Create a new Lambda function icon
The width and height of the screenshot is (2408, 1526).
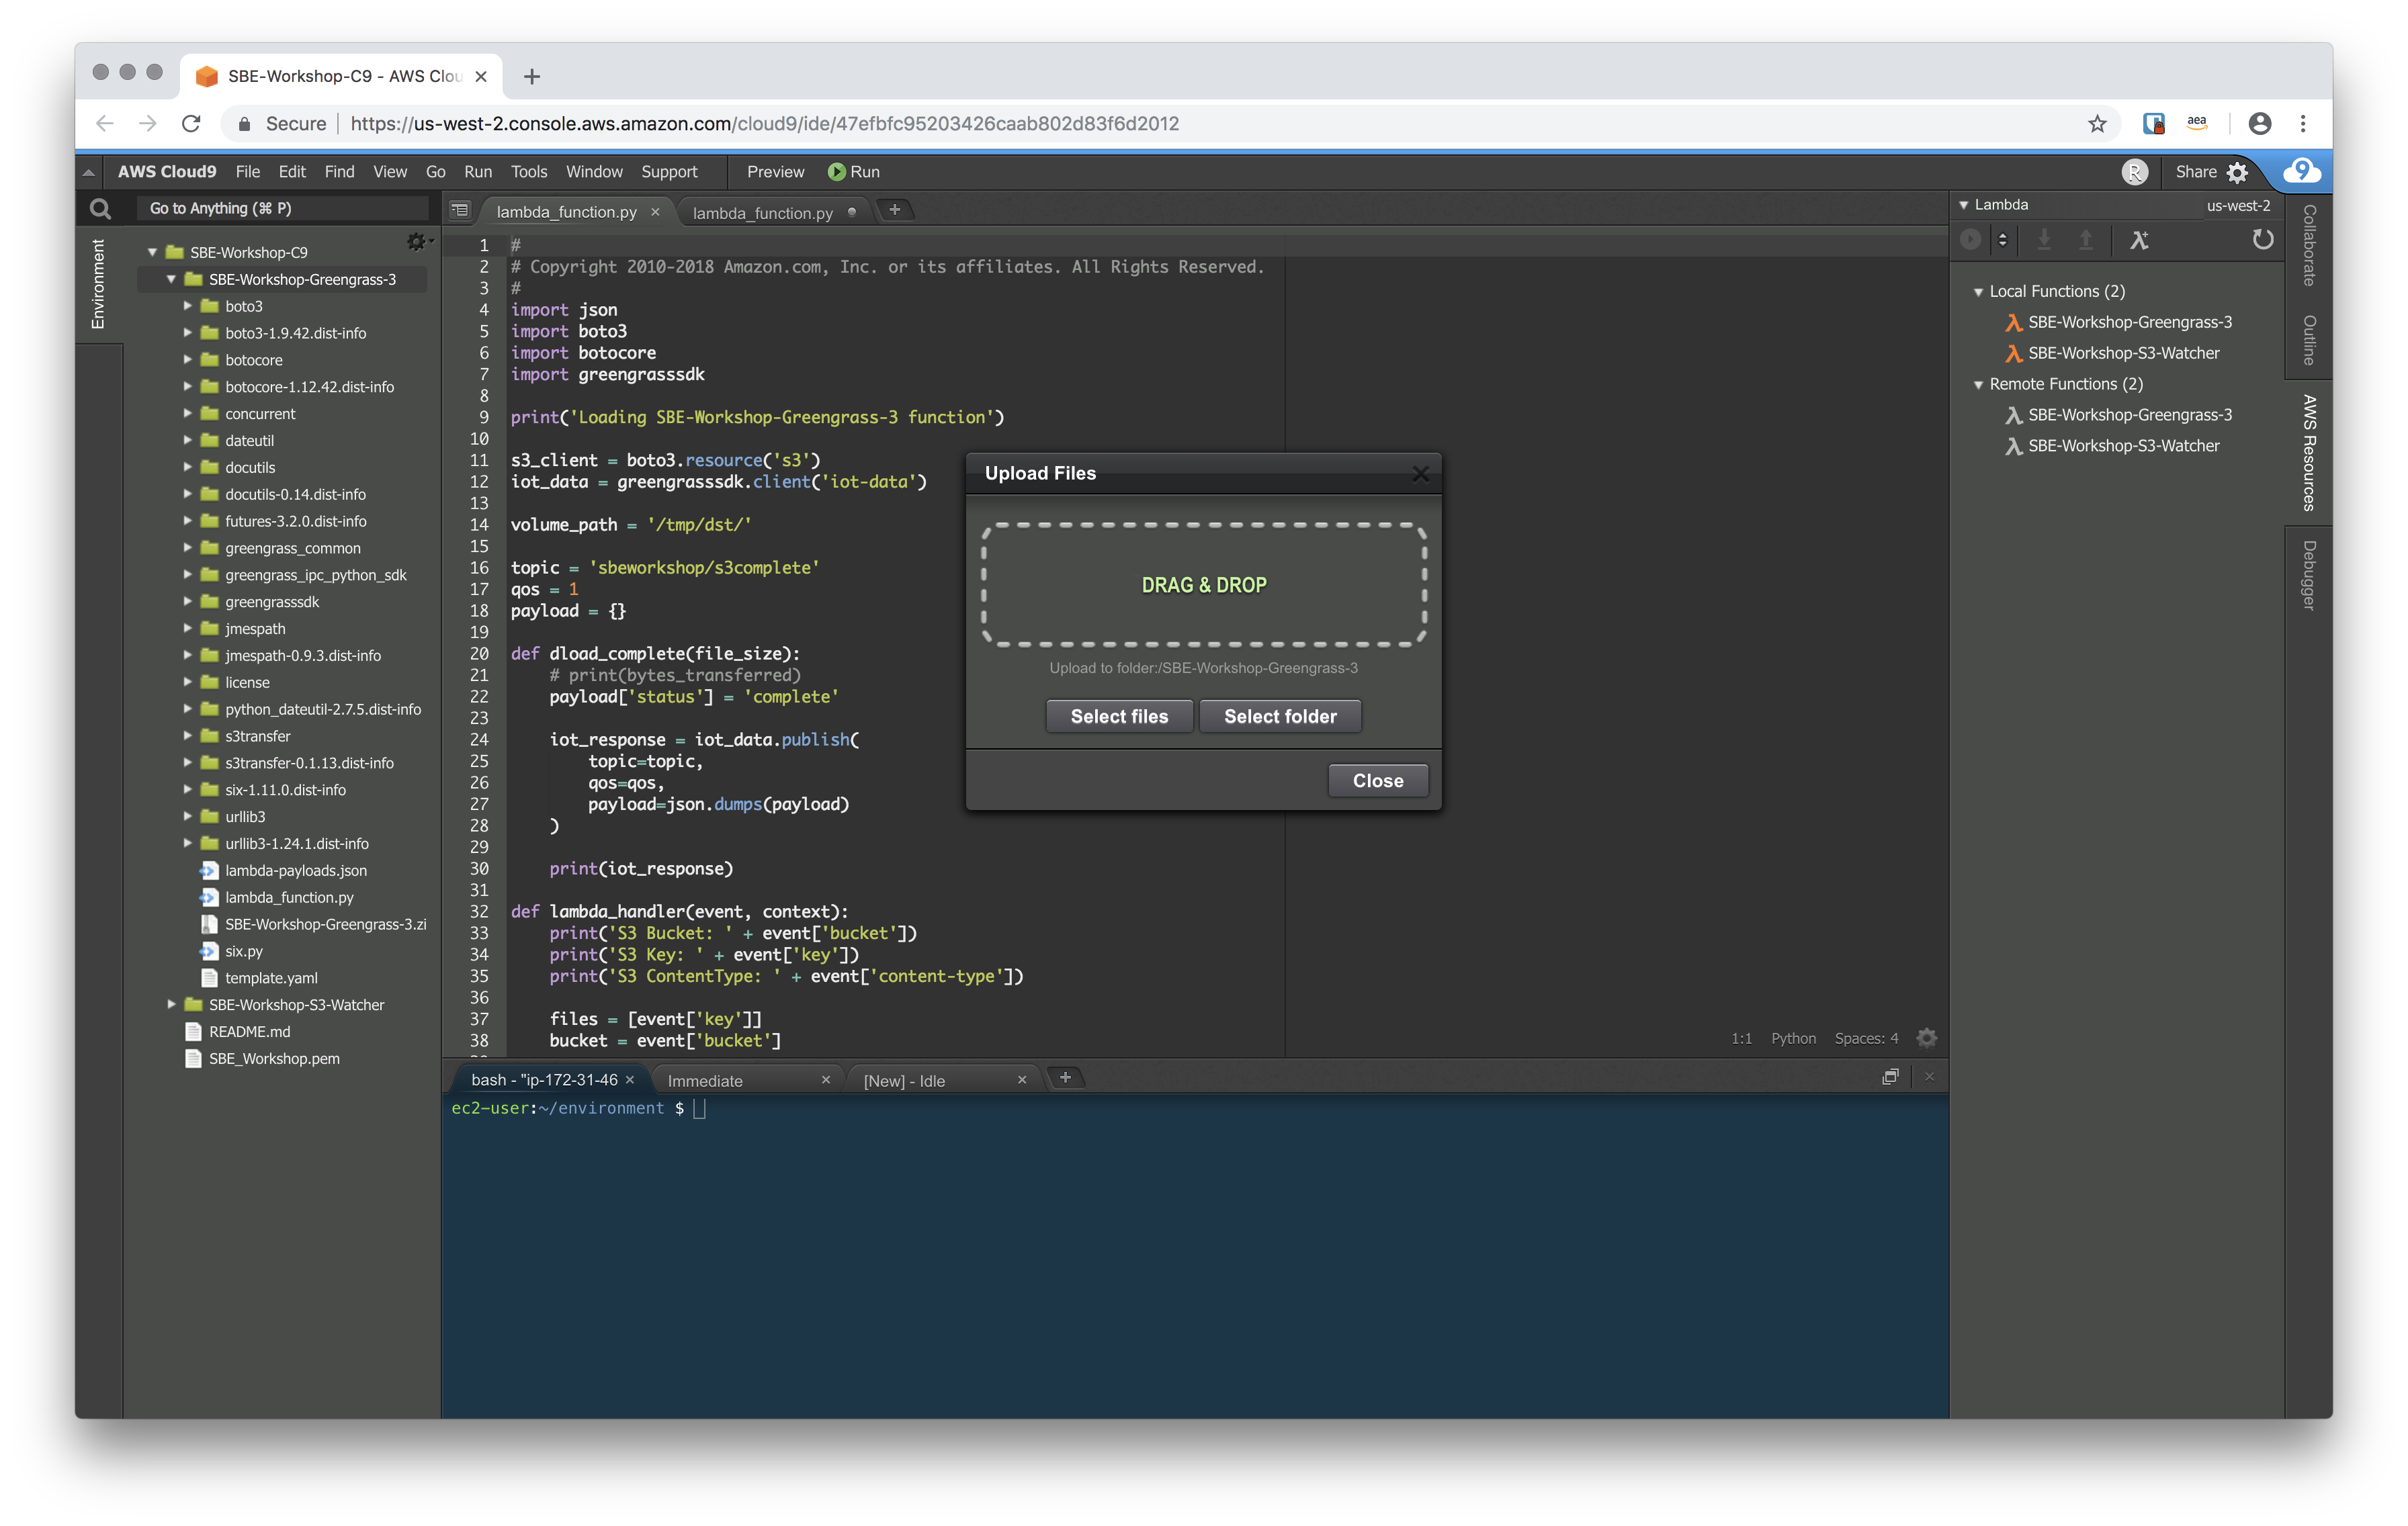[2139, 240]
